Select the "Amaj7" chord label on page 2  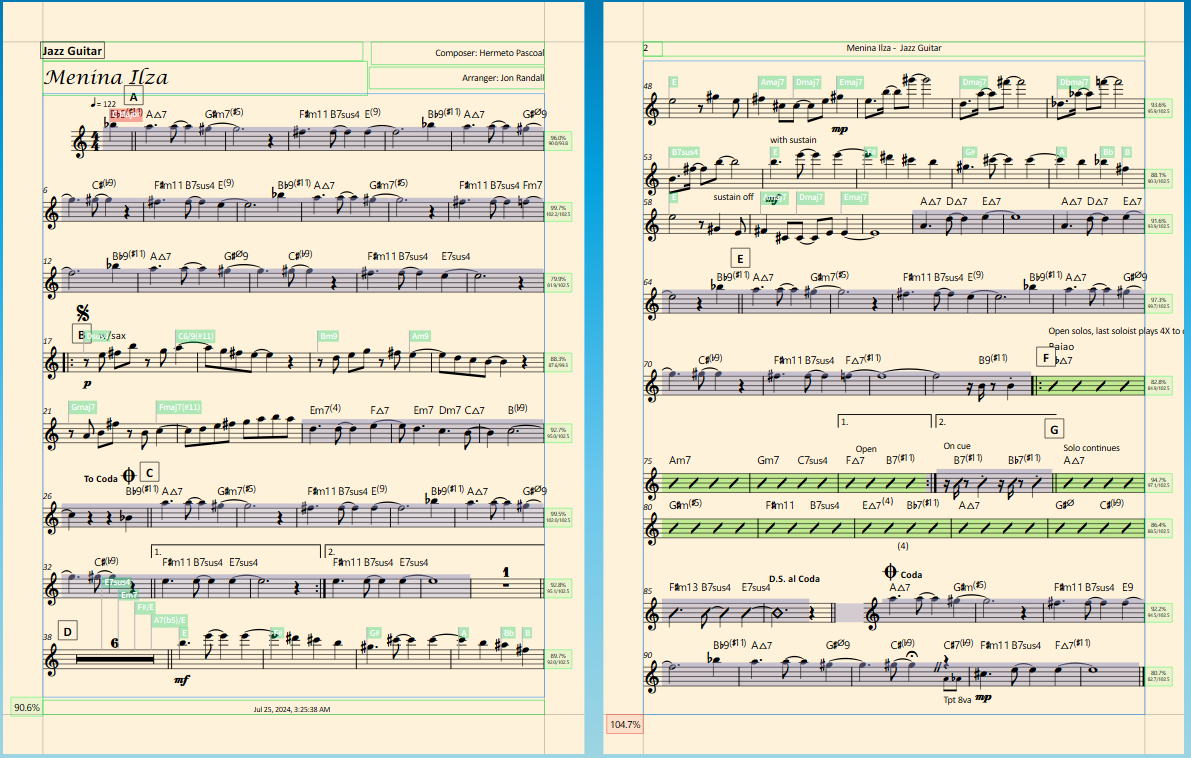click(x=772, y=82)
